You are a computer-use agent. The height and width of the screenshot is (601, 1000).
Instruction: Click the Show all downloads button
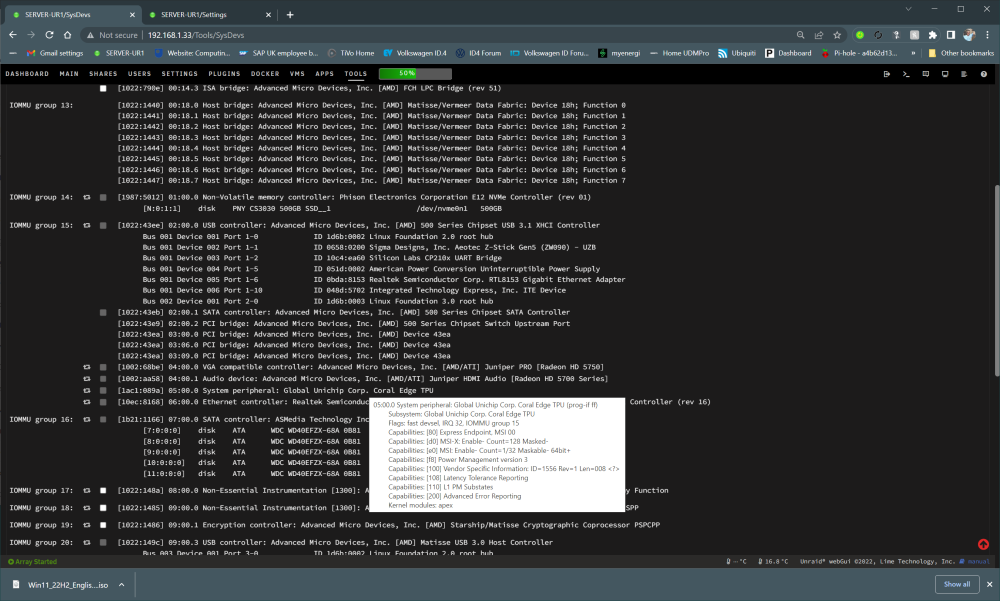click(957, 584)
